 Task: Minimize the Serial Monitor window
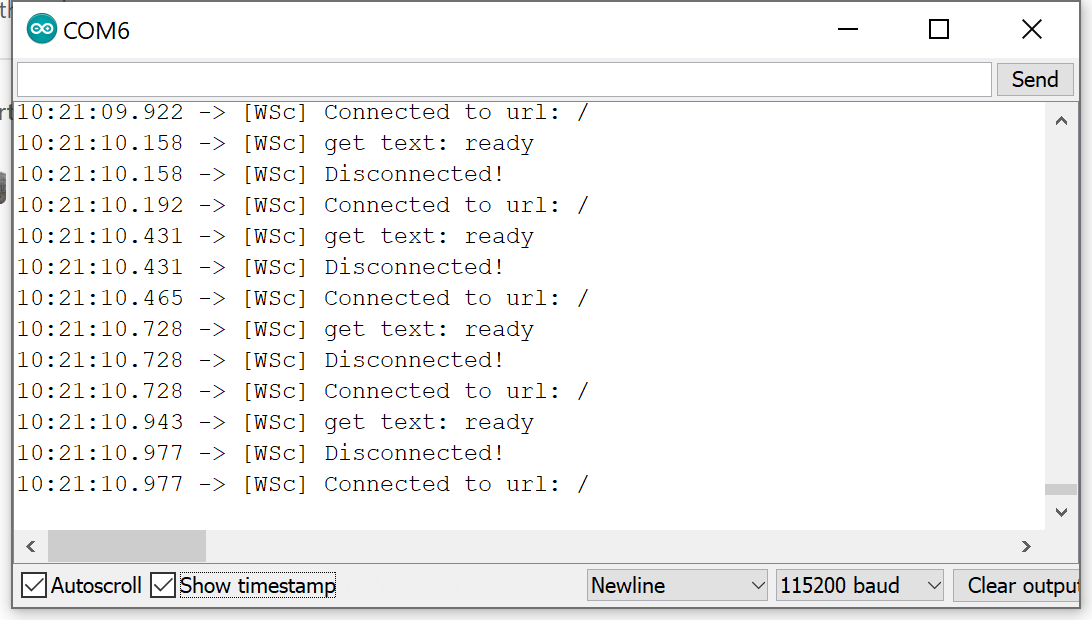(x=847, y=29)
